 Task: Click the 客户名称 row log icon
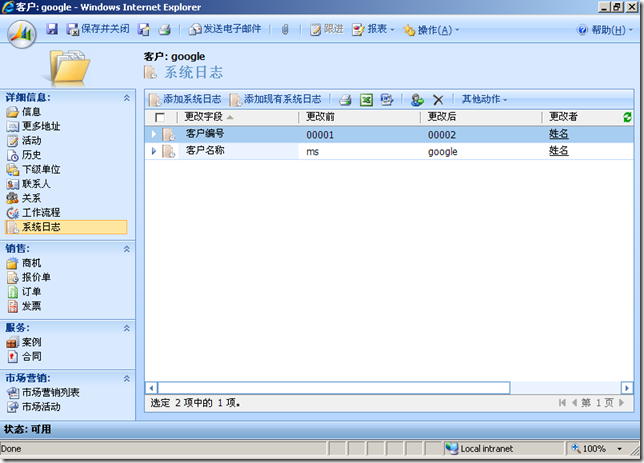tap(168, 151)
